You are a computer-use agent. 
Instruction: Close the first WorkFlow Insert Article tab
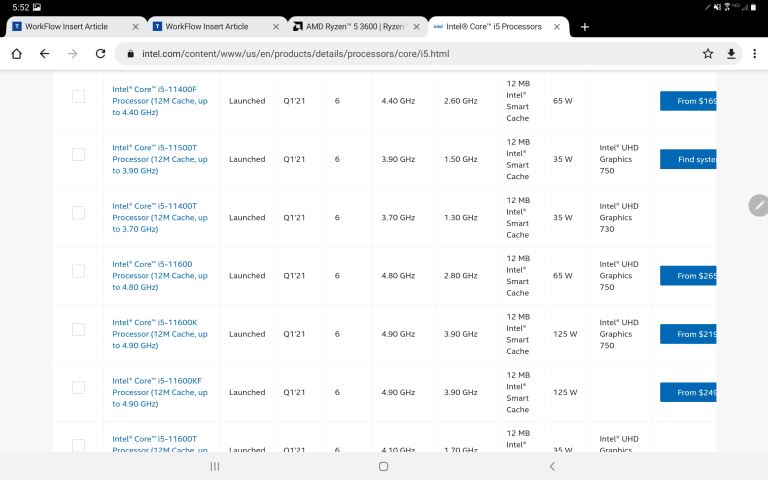136,27
